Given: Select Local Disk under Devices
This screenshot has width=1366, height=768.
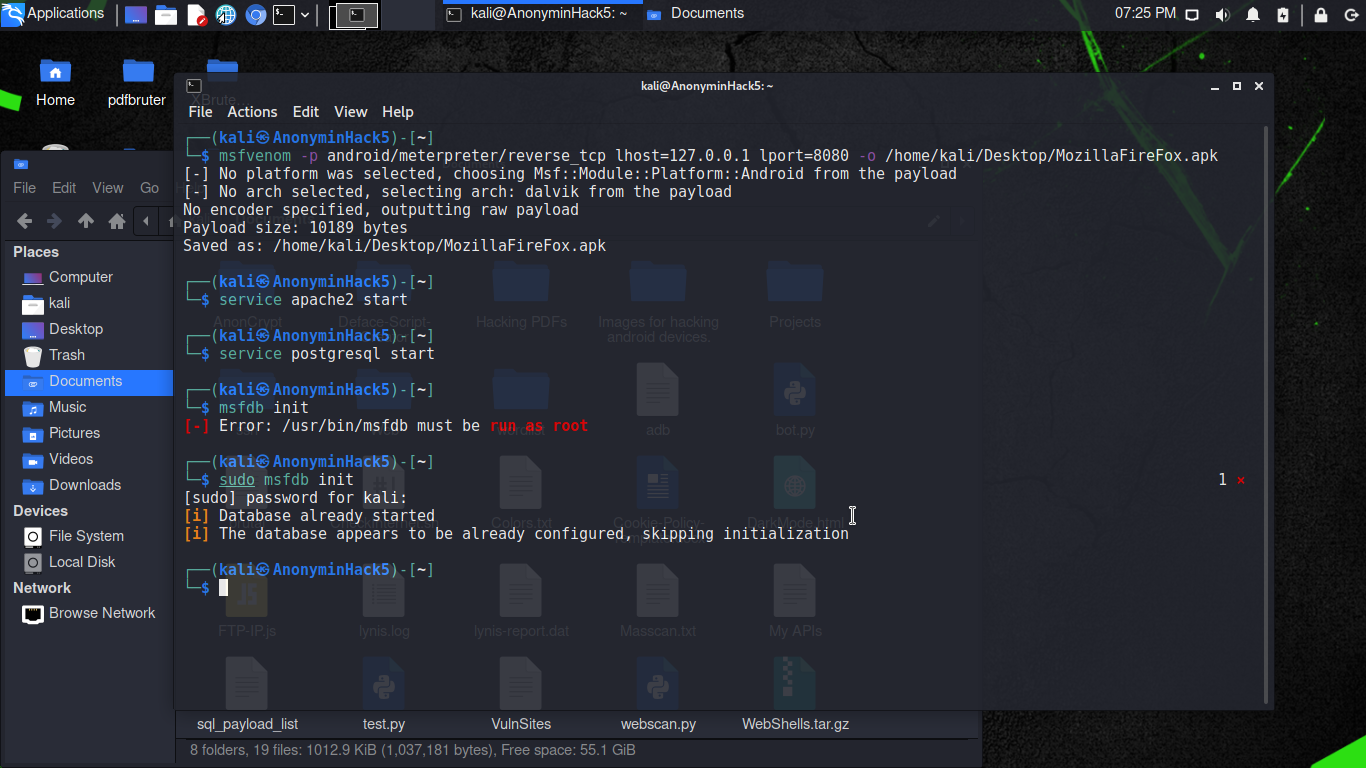Looking at the screenshot, I should [x=89, y=562].
